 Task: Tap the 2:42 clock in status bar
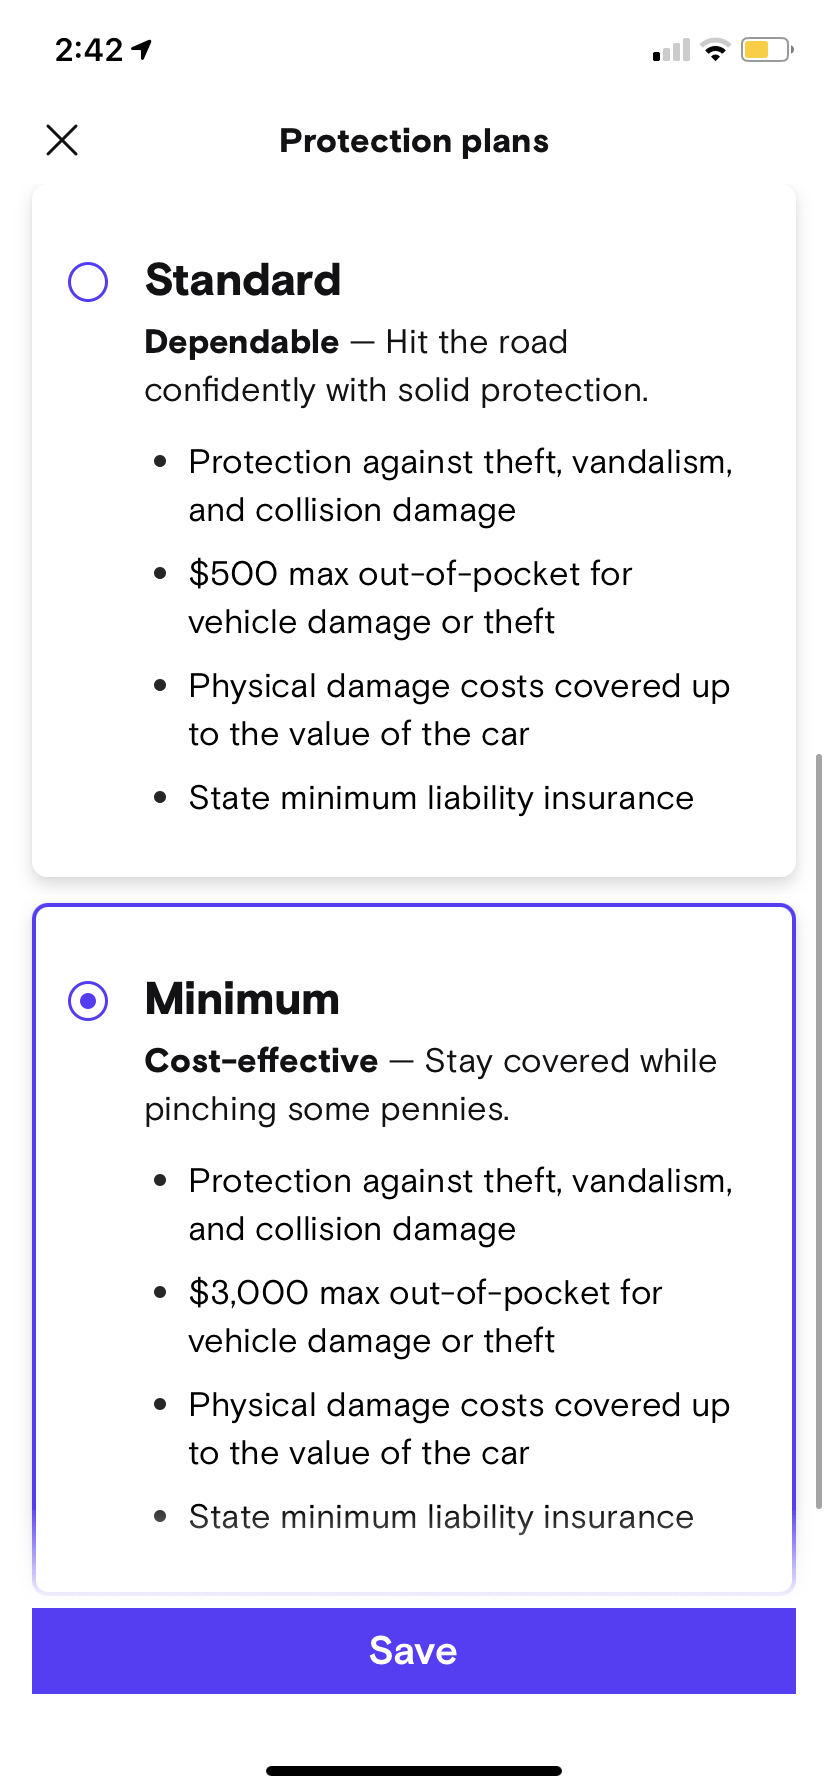pyautogui.click(x=88, y=49)
